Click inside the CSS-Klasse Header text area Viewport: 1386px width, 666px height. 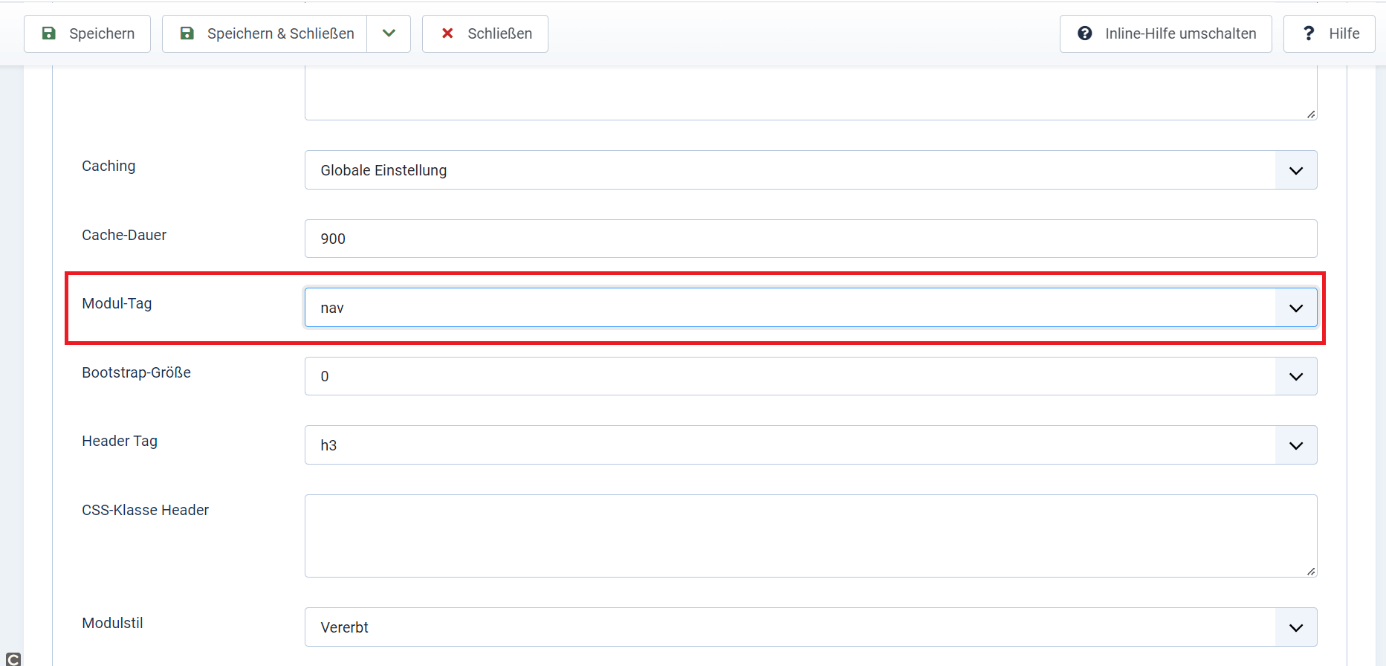click(x=810, y=535)
